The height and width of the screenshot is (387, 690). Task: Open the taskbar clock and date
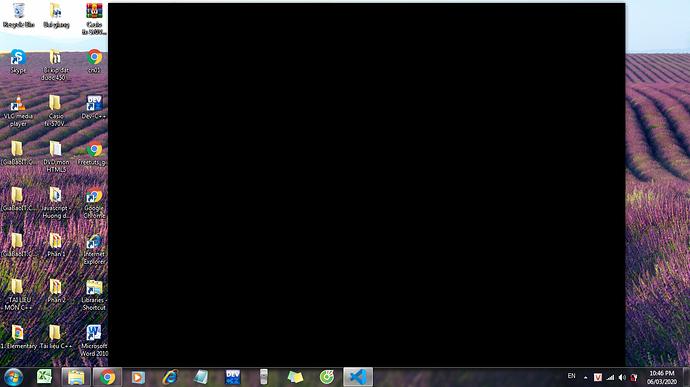coord(662,377)
